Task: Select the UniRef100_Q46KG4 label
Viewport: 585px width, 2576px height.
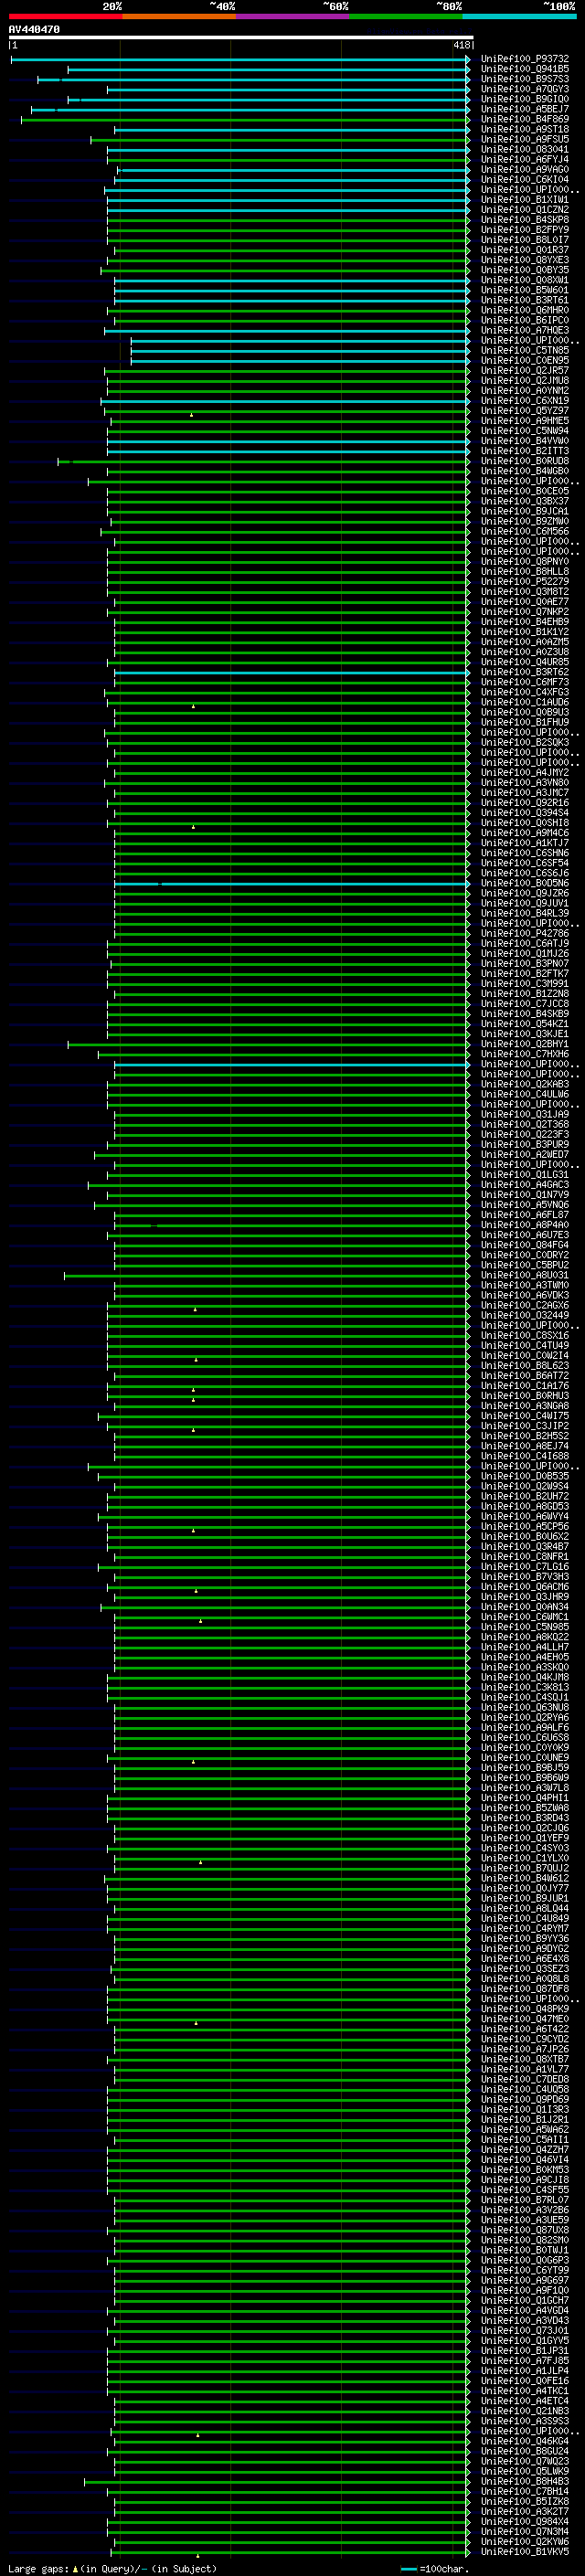Action: point(525,2441)
